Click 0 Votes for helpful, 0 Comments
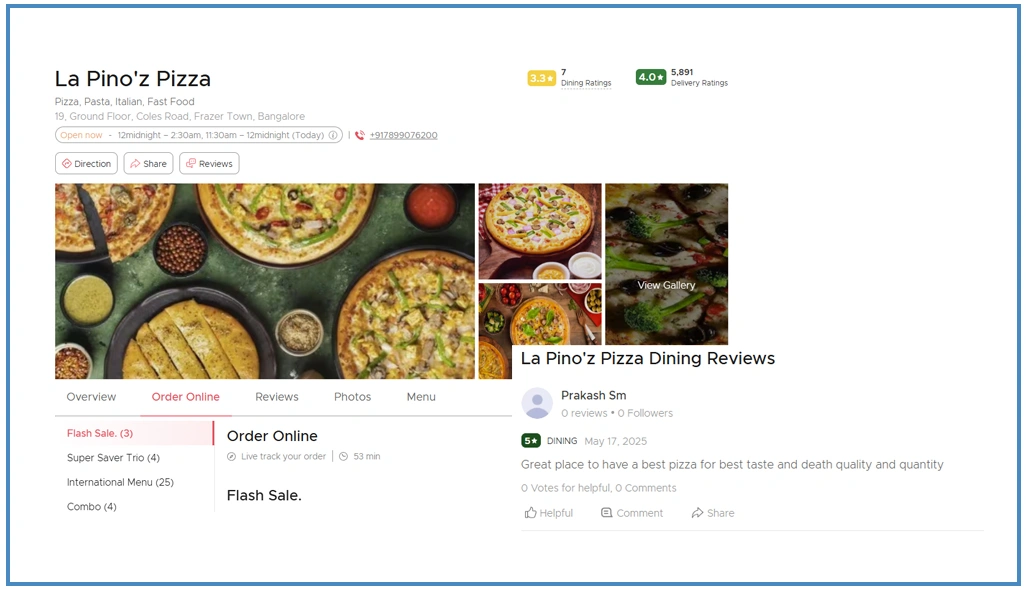Screen dimensions: 1026x589 [599, 488]
